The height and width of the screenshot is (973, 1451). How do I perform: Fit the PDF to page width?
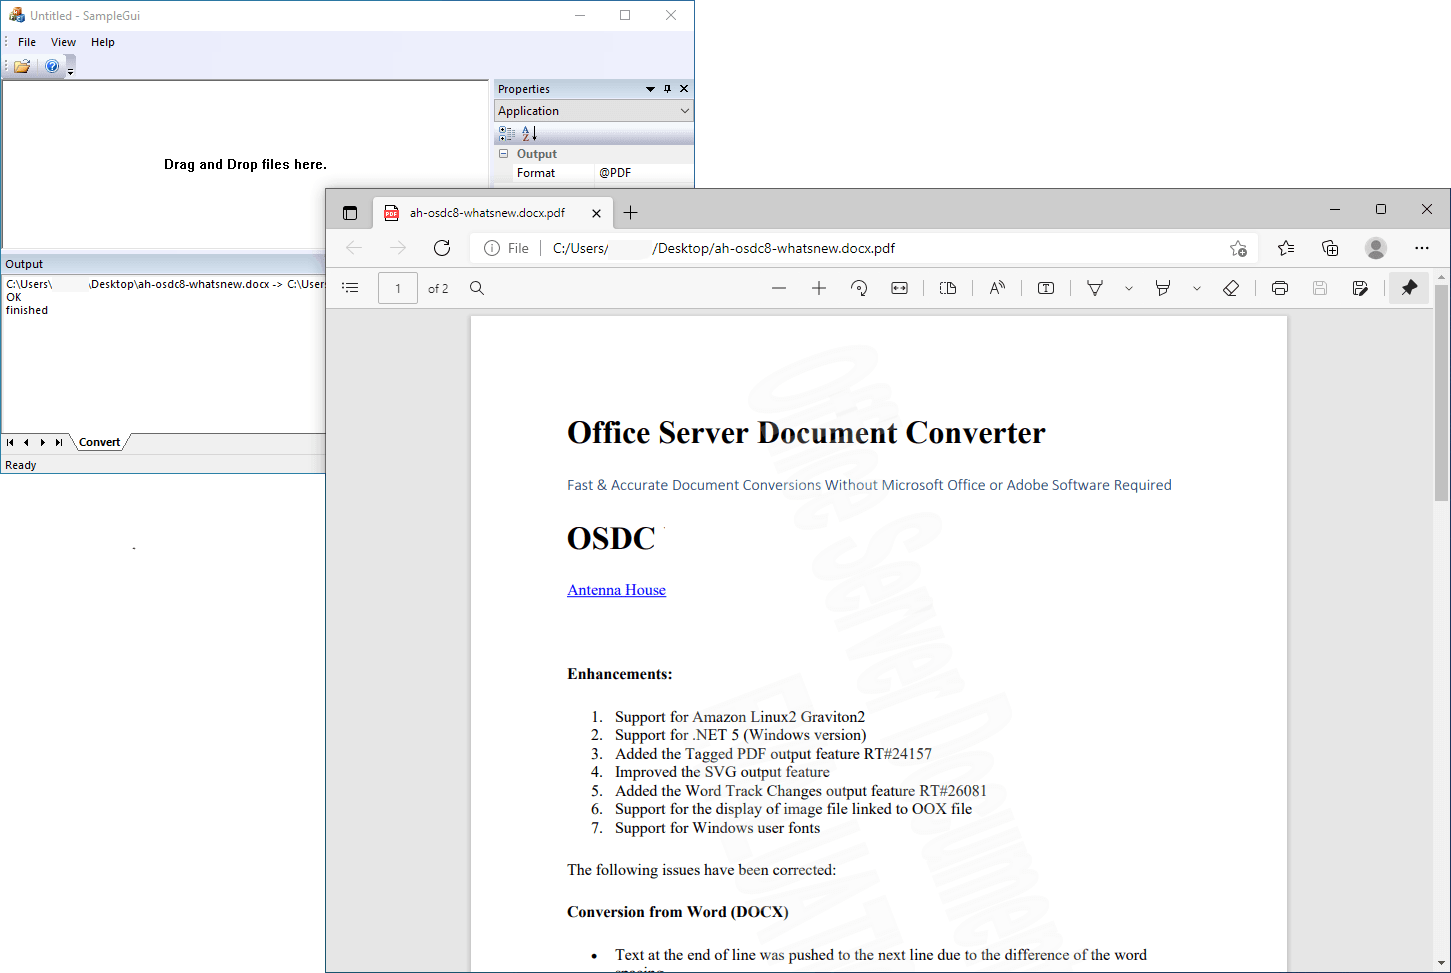(899, 288)
